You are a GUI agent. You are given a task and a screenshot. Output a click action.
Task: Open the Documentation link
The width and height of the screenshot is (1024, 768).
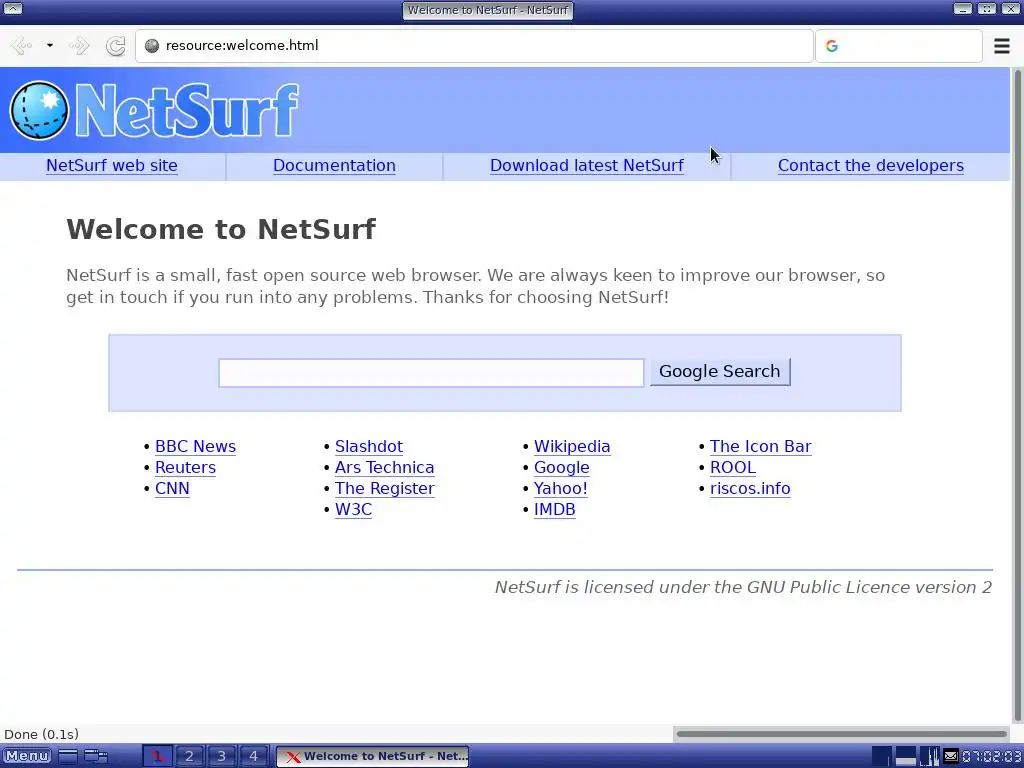click(334, 166)
